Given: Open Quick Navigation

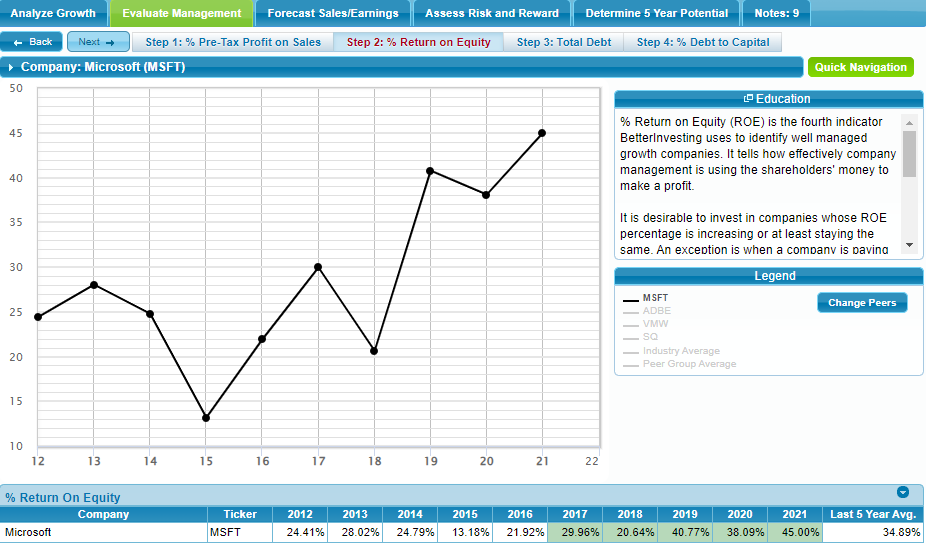Looking at the screenshot, I should (x=860, y=67).
